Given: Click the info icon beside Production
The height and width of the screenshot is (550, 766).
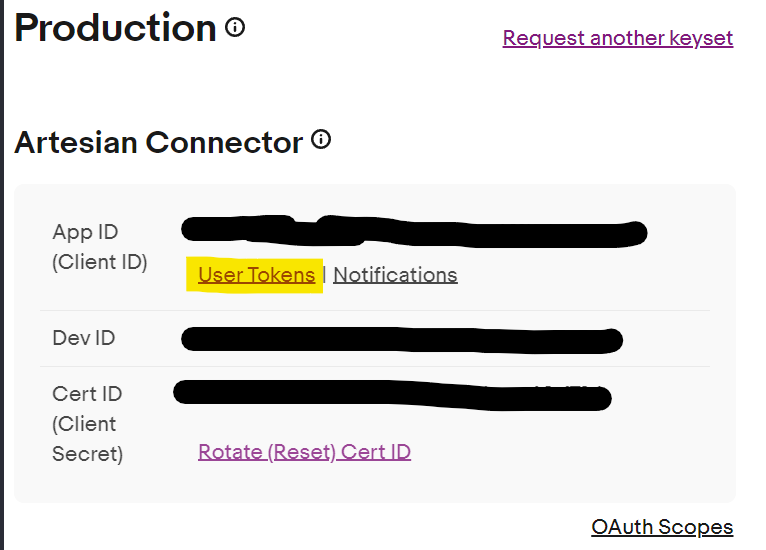Looking at the screenshot, I should 235,28.
